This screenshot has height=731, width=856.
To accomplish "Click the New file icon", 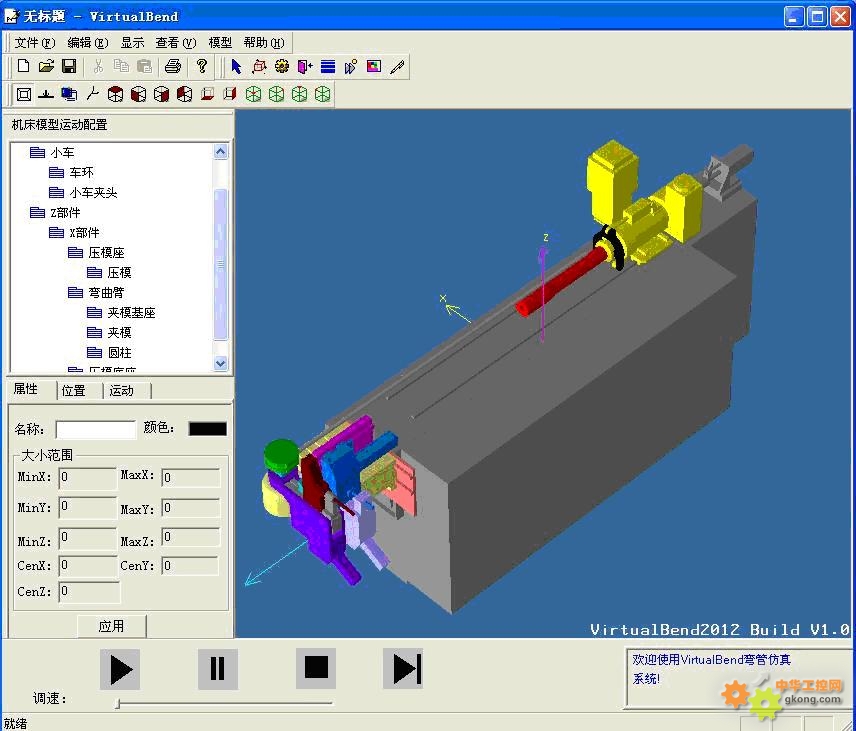I will (x=23, y=67).
